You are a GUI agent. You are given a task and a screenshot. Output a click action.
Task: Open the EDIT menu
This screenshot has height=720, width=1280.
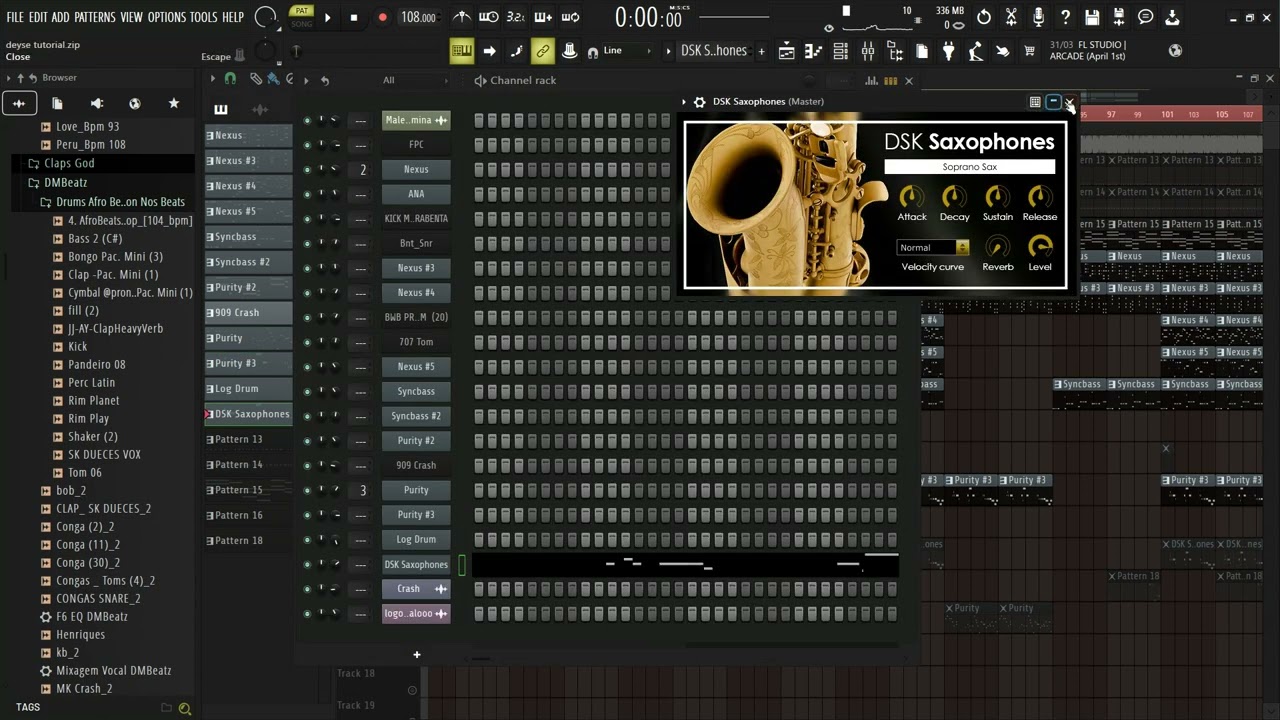coord(38,17)
